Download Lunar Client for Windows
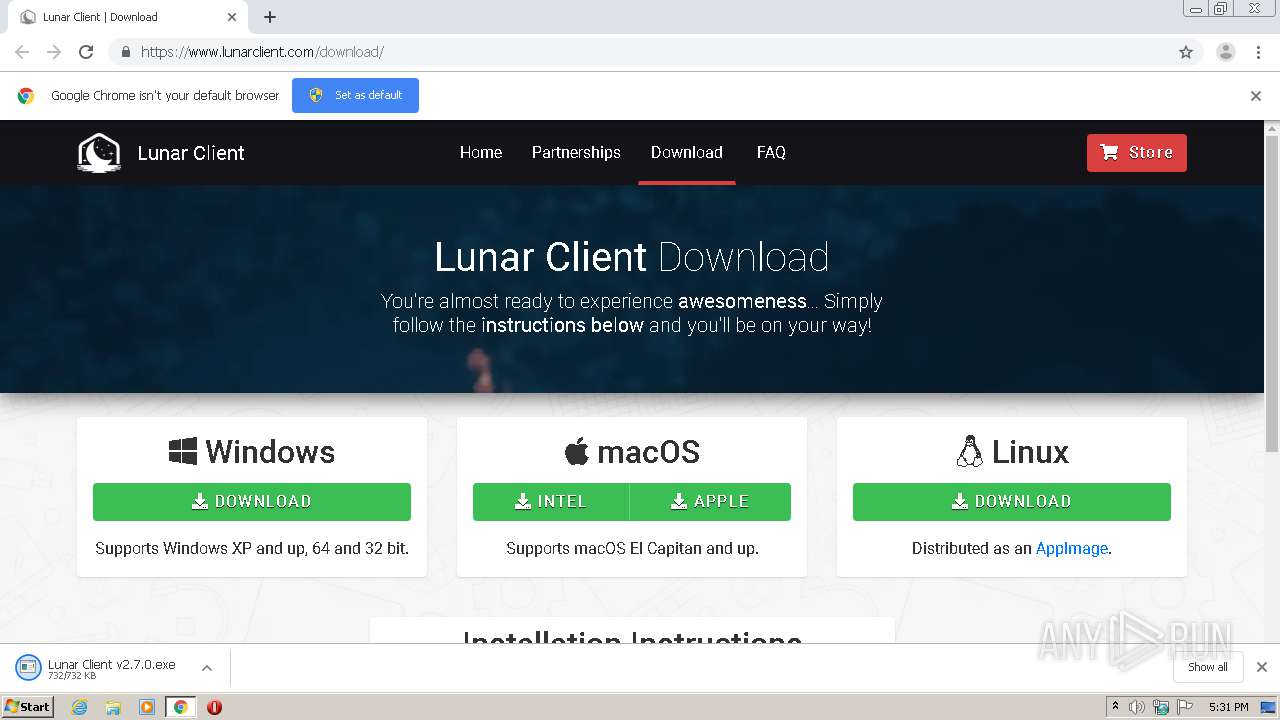 click(x=252, y=502)
